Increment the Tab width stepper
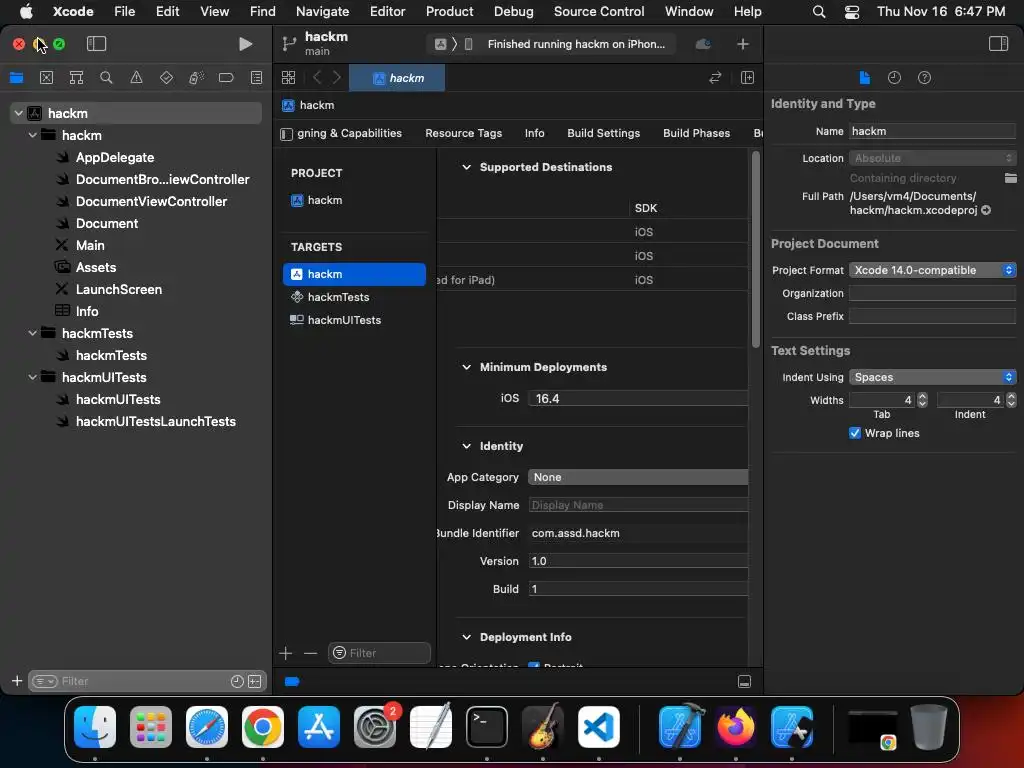 coord(922,396)
